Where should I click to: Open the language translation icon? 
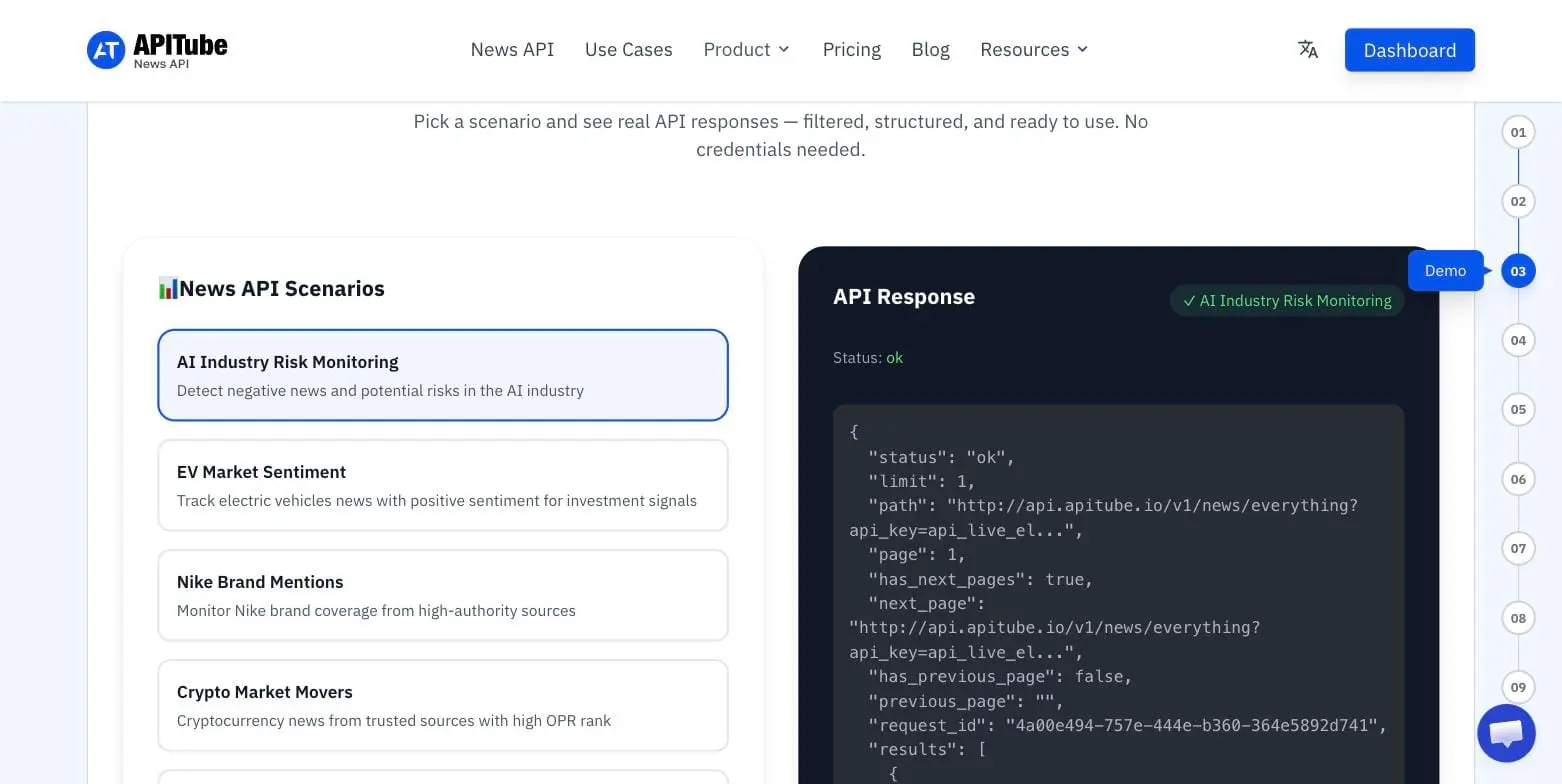(1308, 50)
